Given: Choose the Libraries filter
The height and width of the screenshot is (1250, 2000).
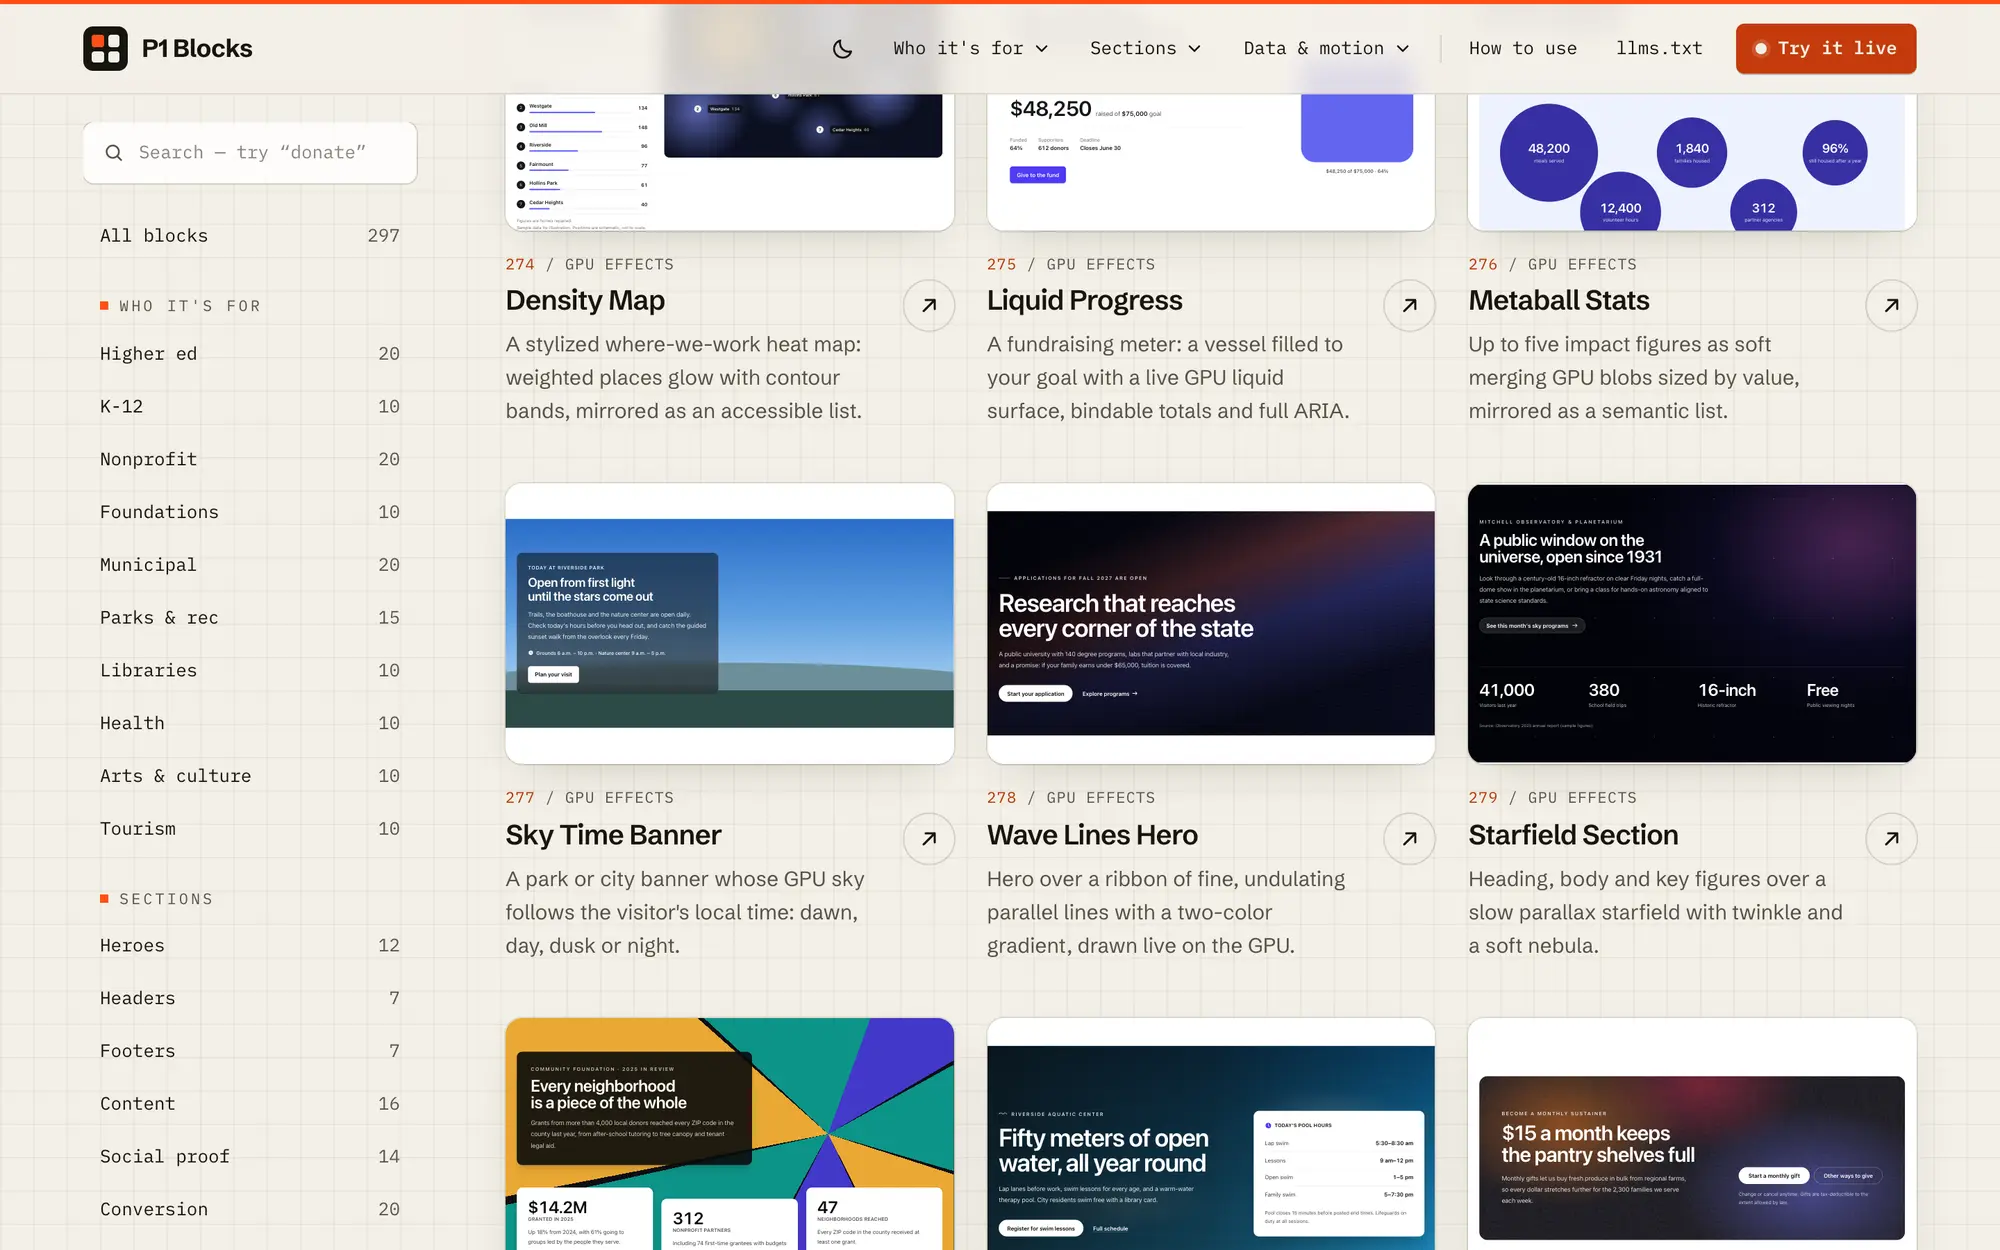Looking at the screenshot, I should point(250,670).
